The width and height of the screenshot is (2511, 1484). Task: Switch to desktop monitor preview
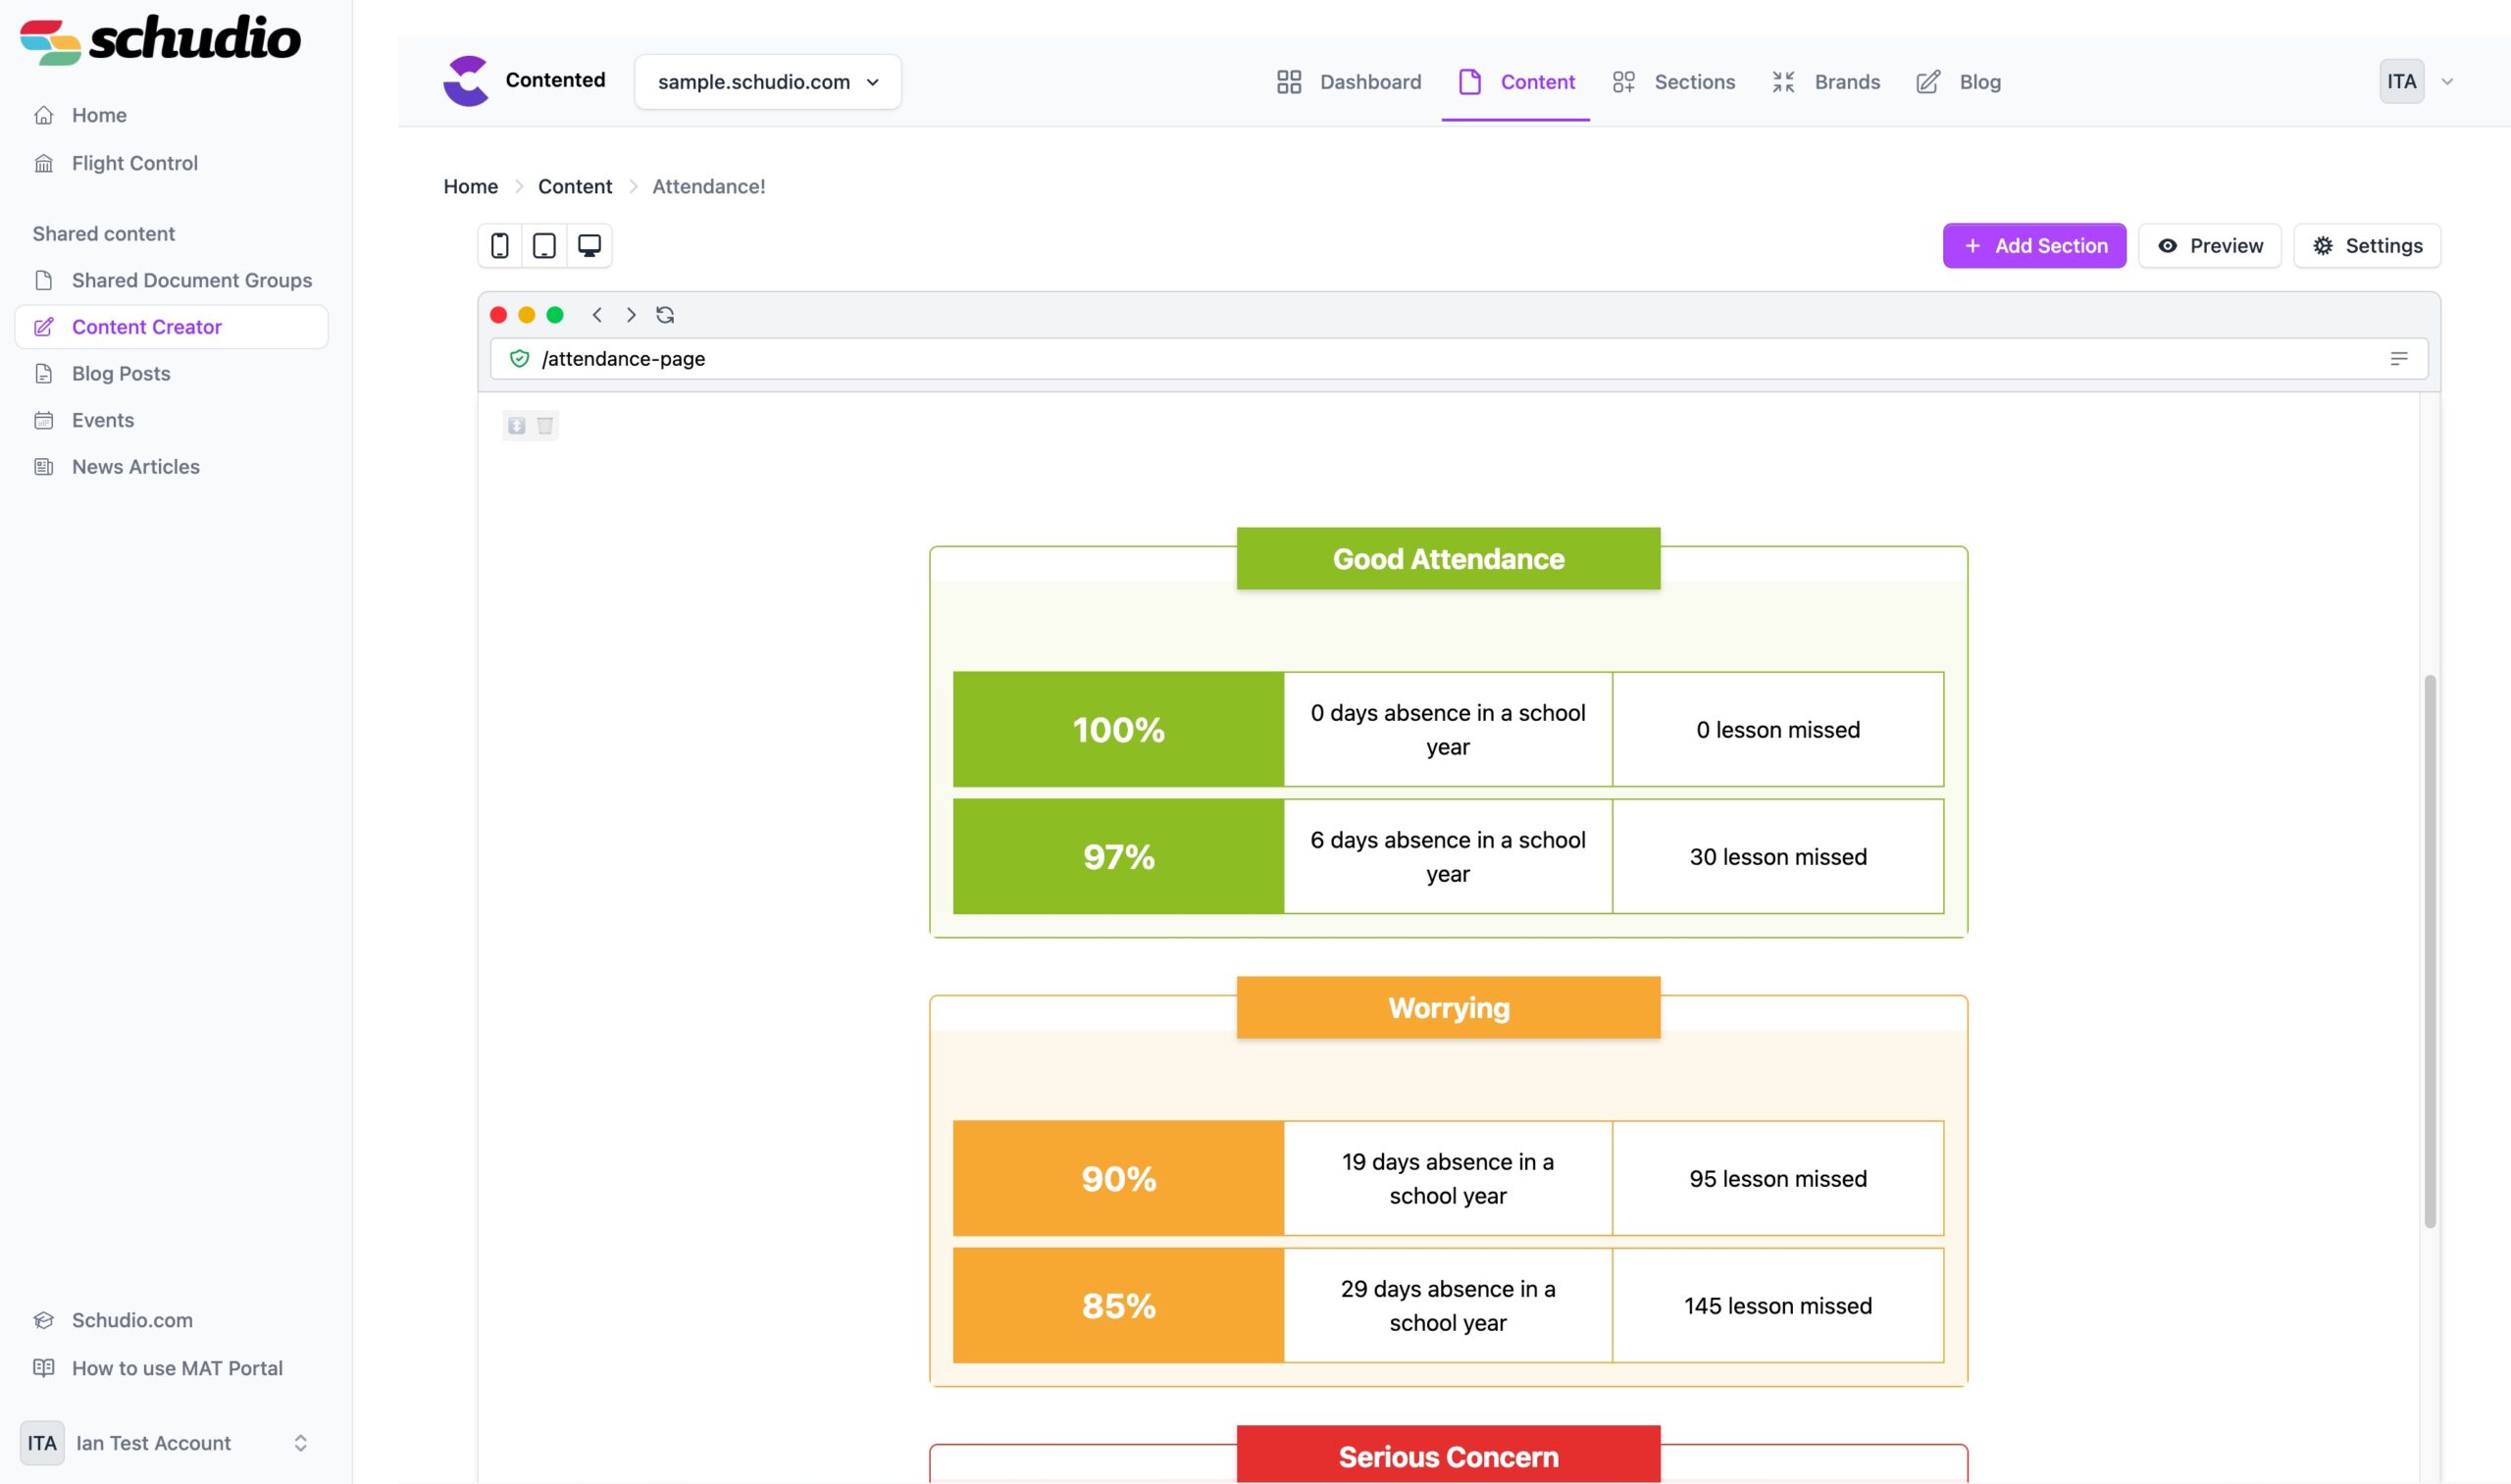point(589,246)
